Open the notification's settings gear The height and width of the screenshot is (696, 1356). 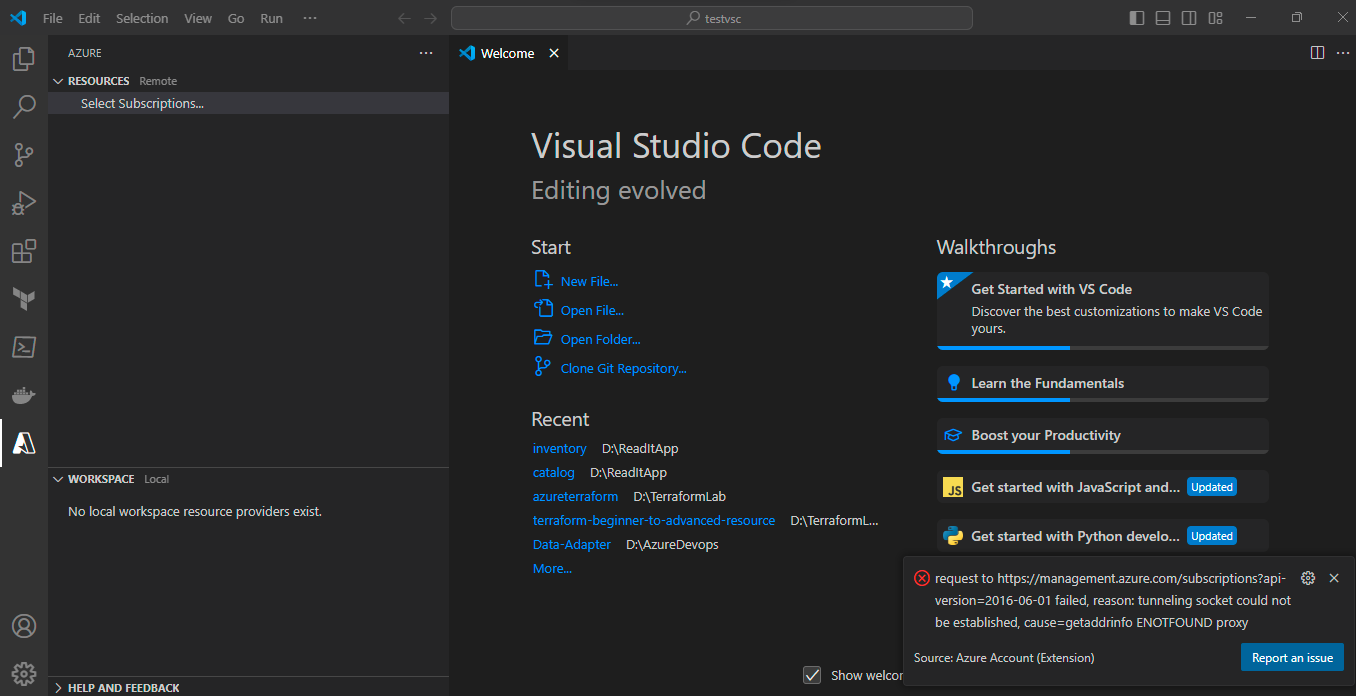click(1308, 578)
